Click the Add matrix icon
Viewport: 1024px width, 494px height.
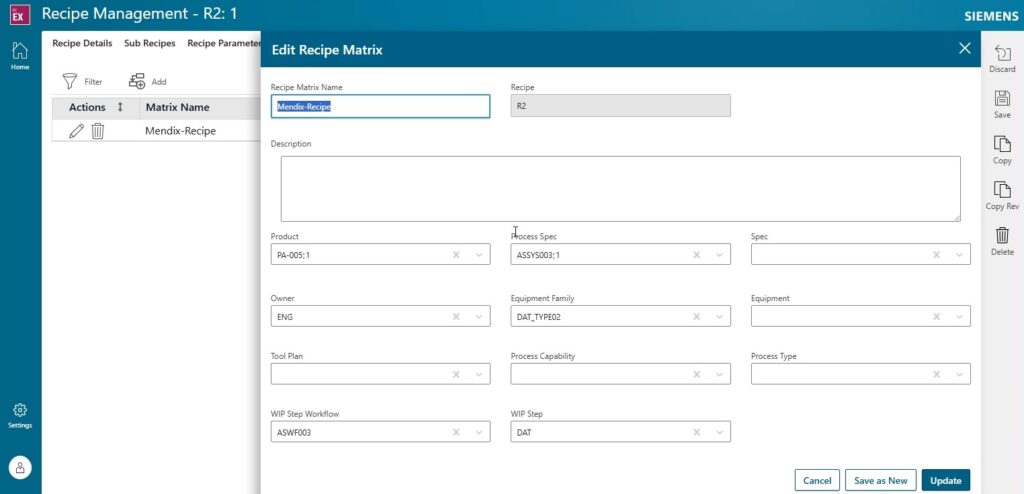[137, 82]
